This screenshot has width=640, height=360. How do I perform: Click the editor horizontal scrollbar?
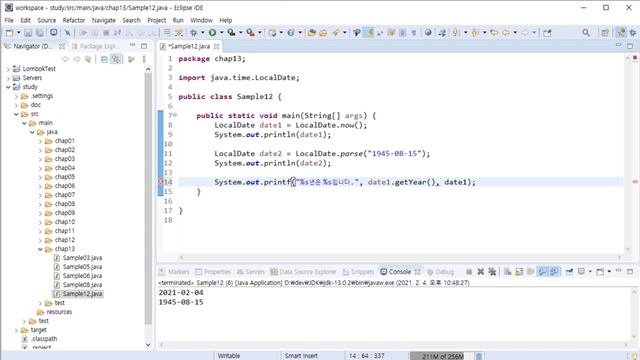(400, 257)
